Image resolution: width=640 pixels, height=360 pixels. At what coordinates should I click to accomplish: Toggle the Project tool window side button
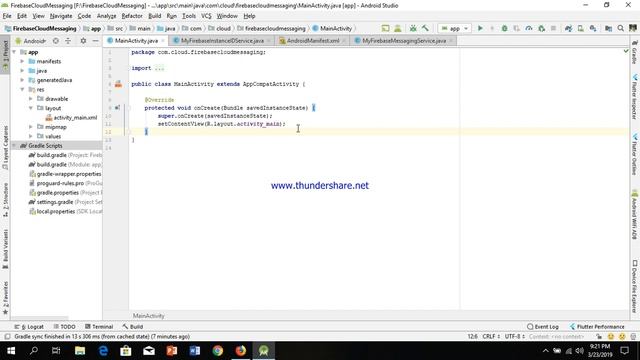[5, 56]
